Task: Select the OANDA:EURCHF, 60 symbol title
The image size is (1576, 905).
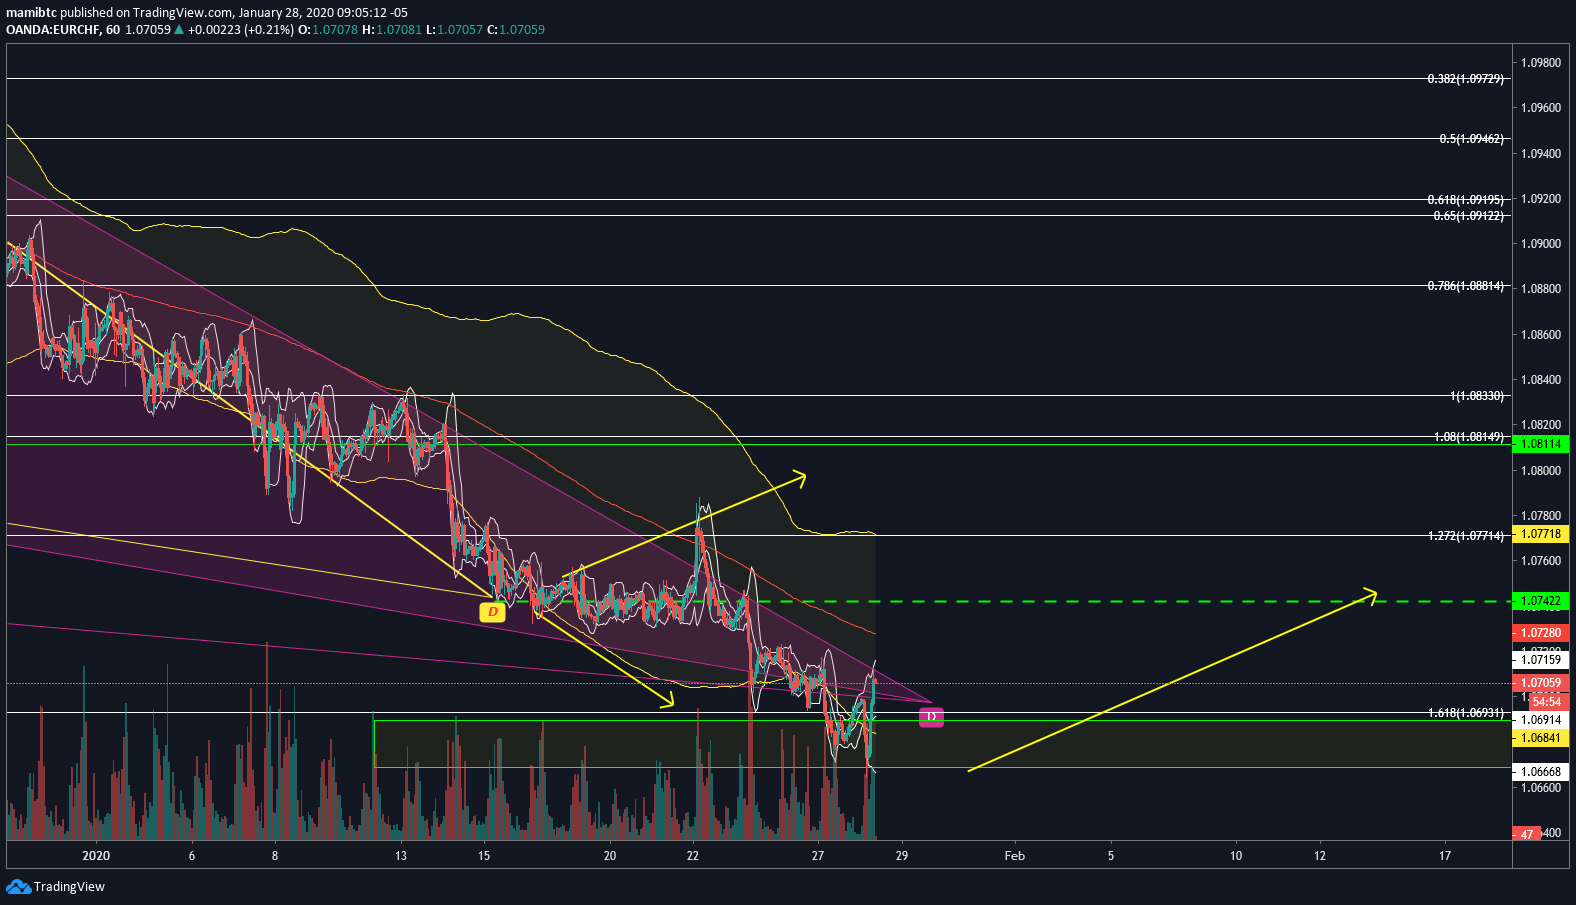Action: (63, 30)
